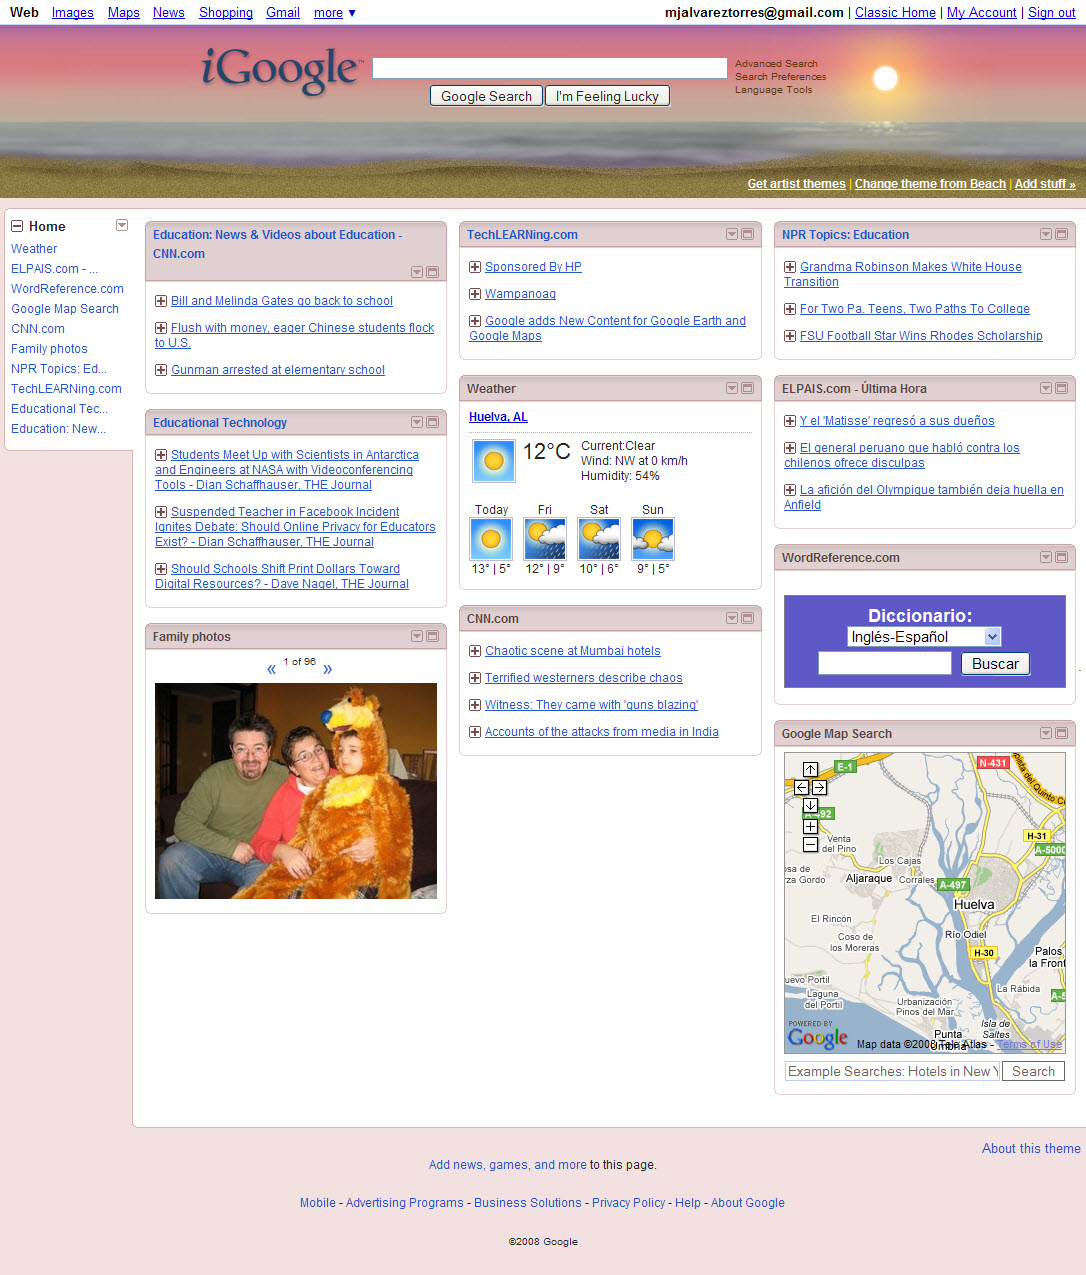Click Sunday's partly cloudy forecast icon

click(653, 539)
